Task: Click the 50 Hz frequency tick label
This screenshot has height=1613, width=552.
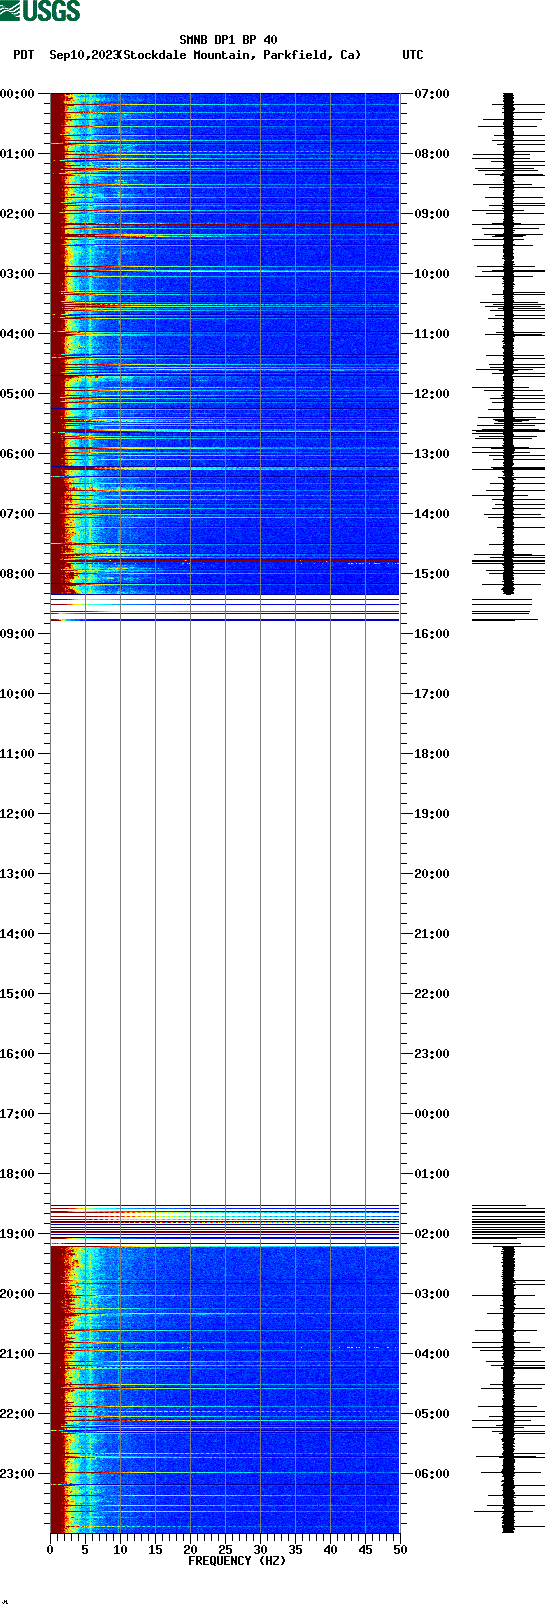Action: pos(400,1550)
